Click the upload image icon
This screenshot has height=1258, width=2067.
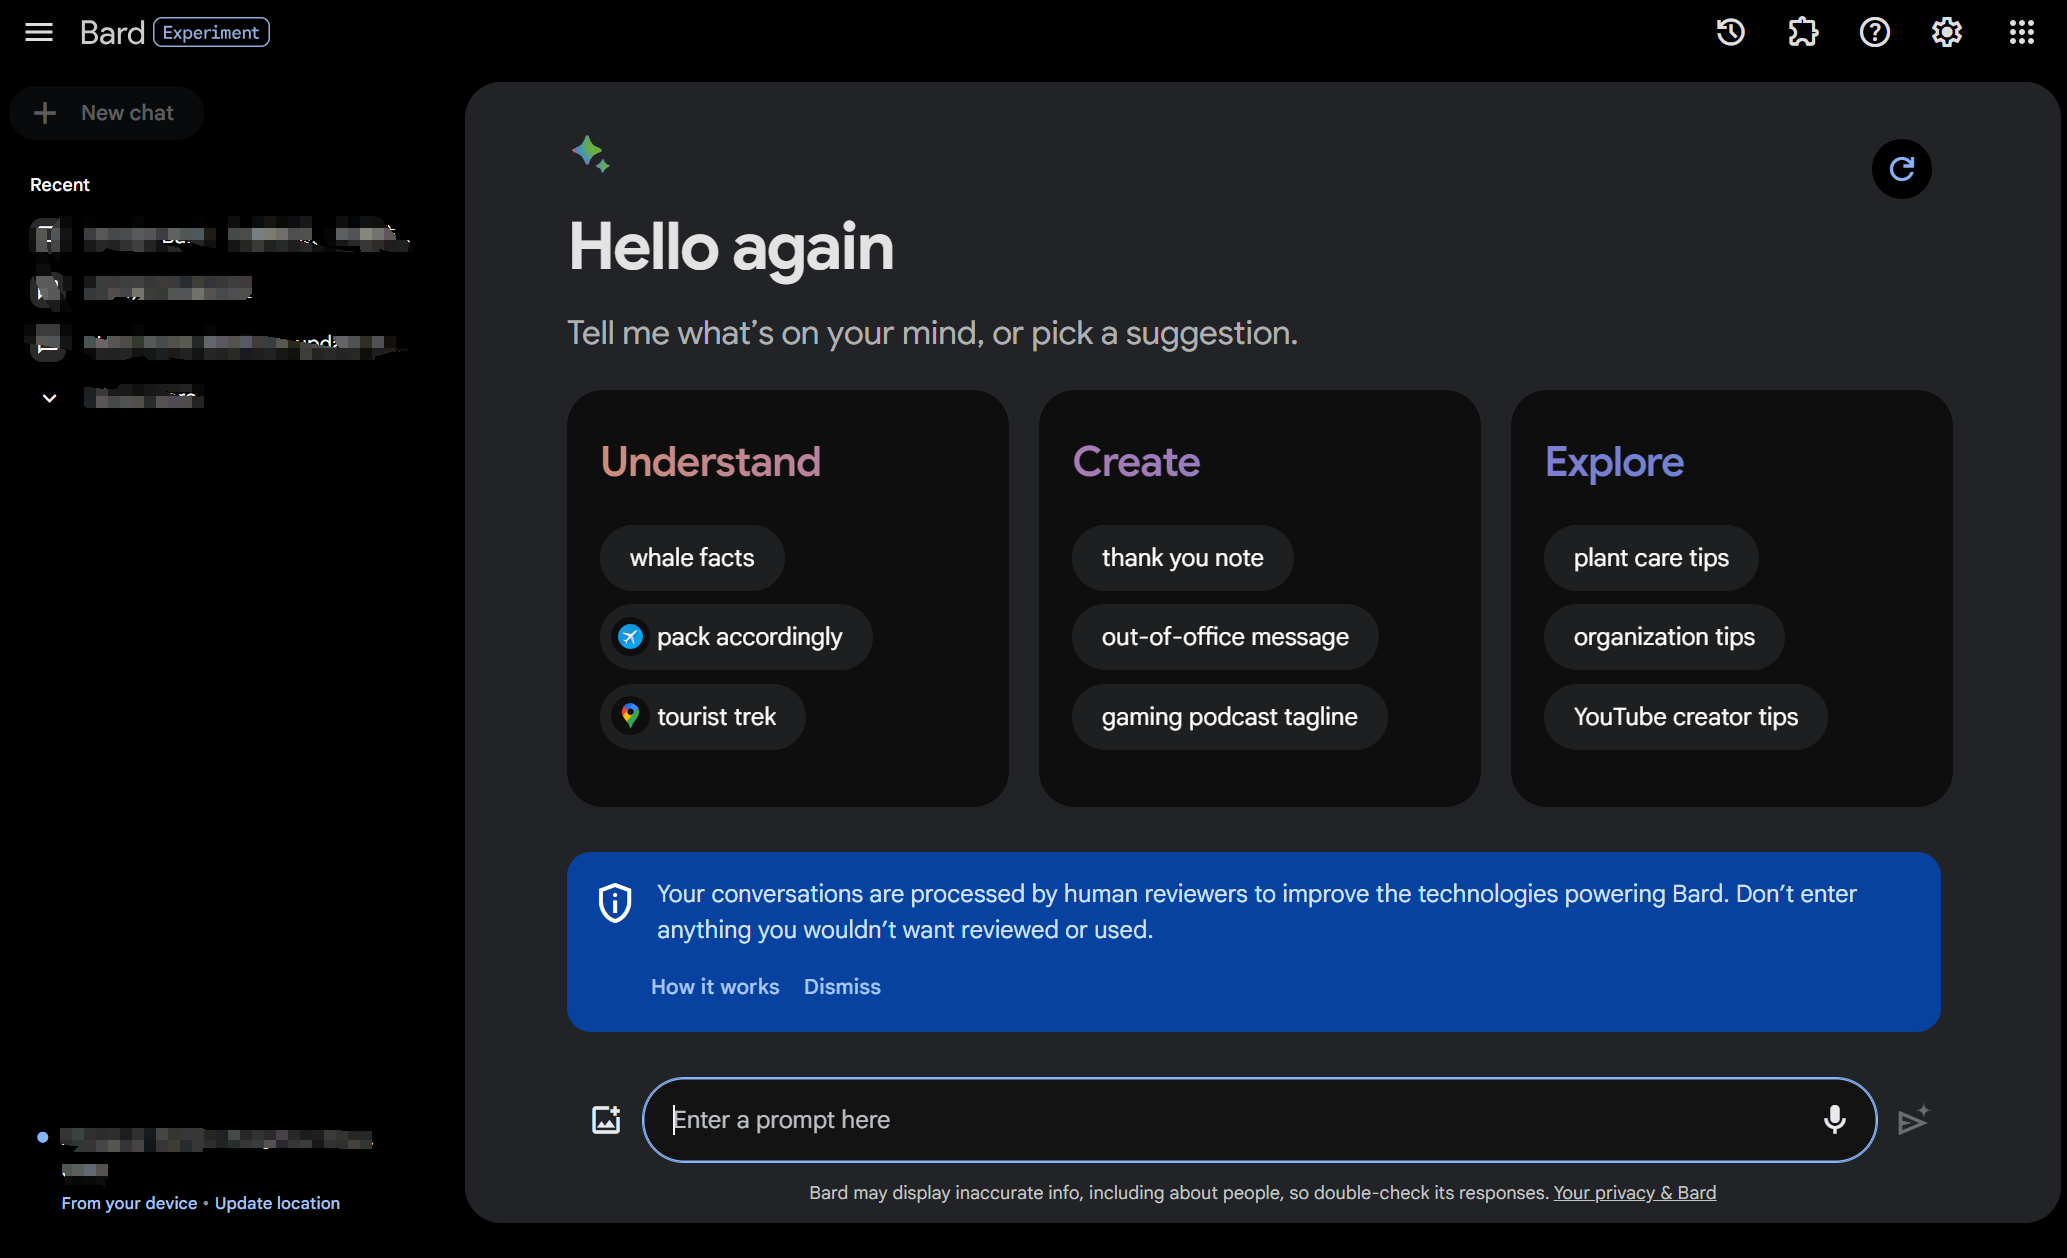[x=606, y=1119]
